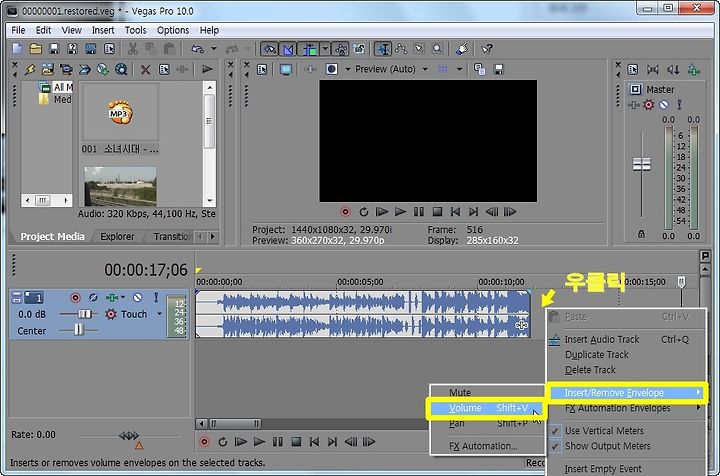Click Stop in the timeline transport bar
This screenshot has height=476, width=720.
click(296, 442)
